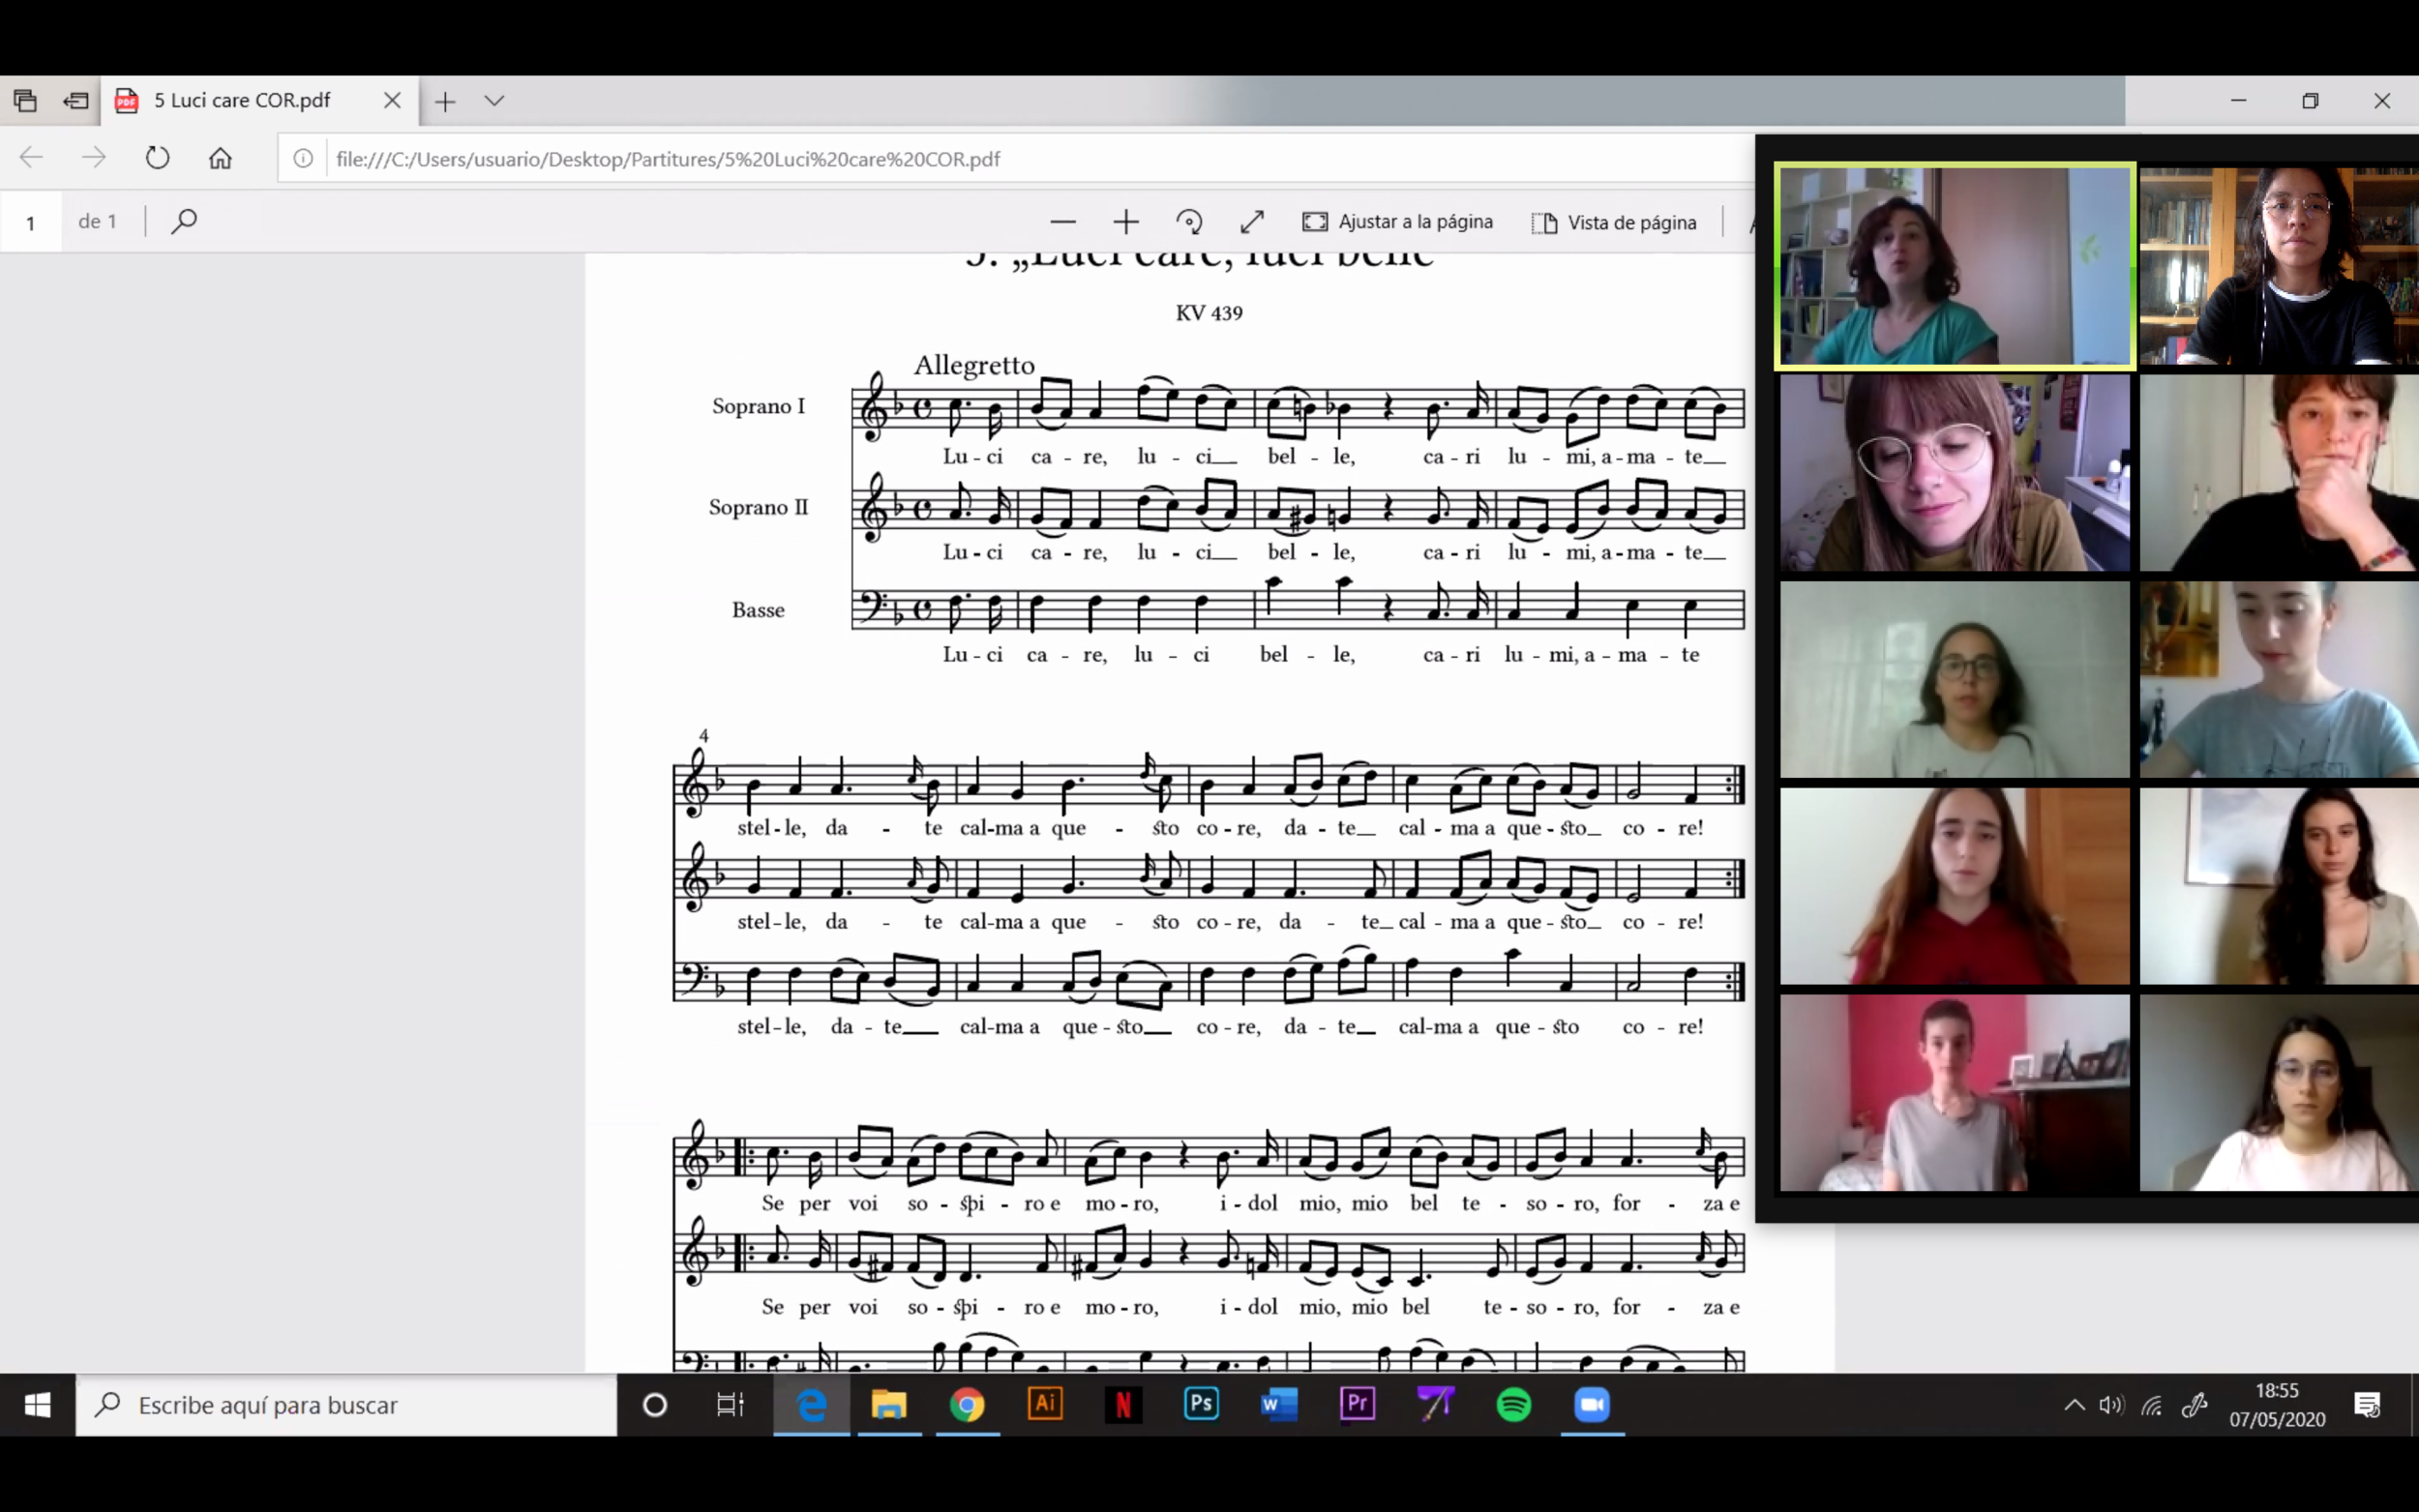Switch PDF to full screen view
This screenshot has width=2419, height=1512.
coord(1252,222)
